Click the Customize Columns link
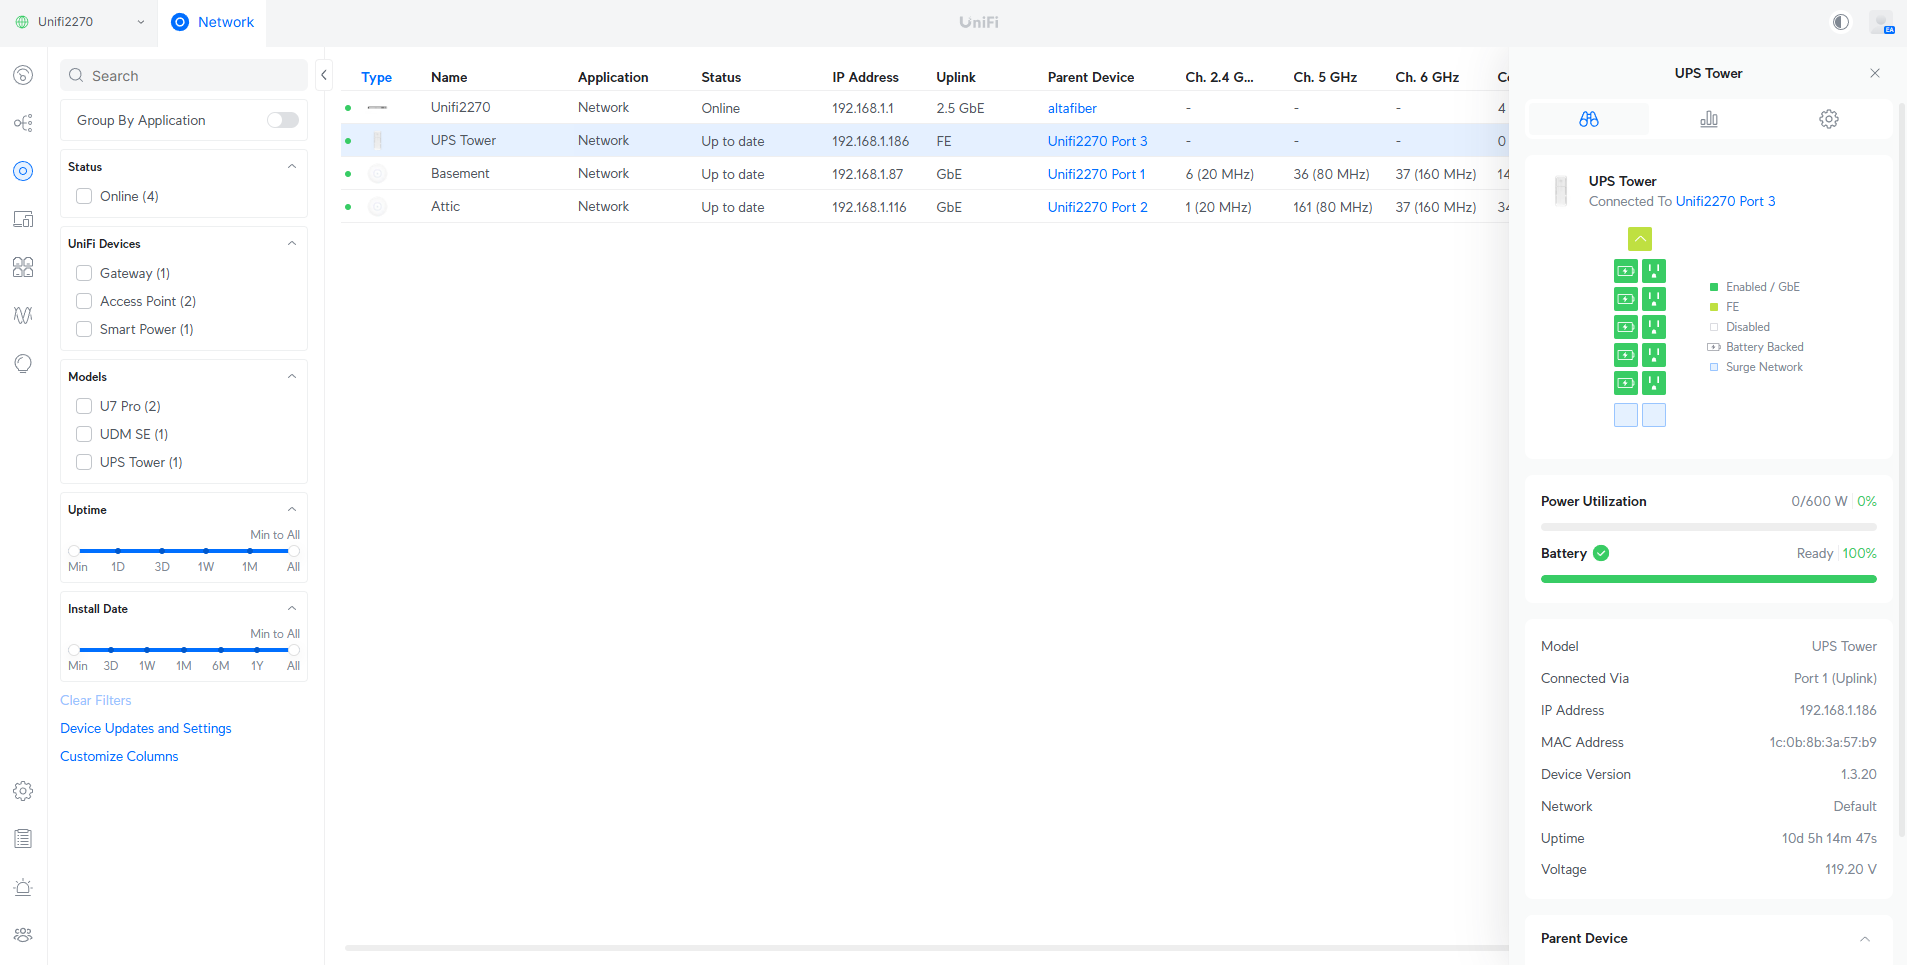 click(x=119, y=756)
